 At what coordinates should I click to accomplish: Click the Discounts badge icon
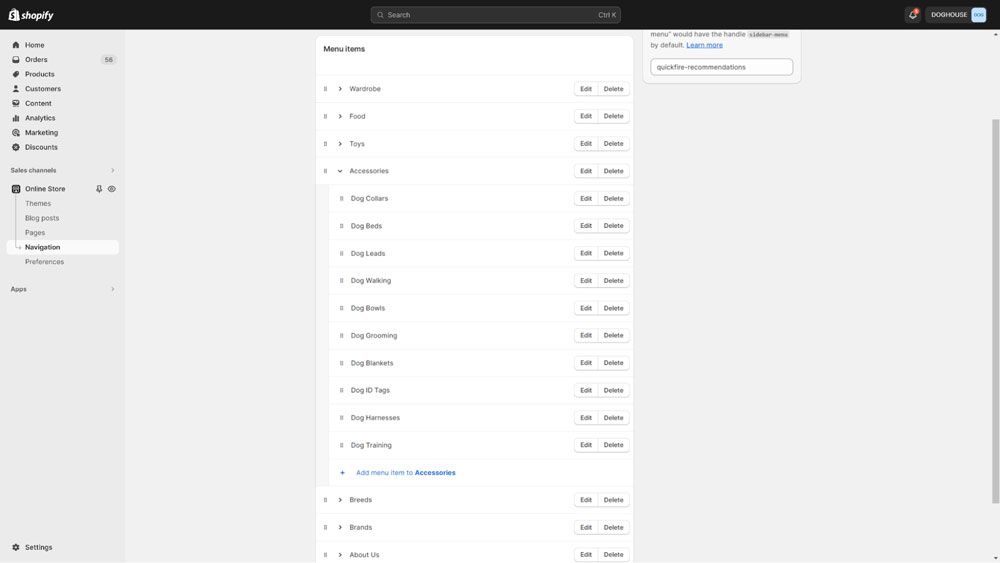point(16,147)
